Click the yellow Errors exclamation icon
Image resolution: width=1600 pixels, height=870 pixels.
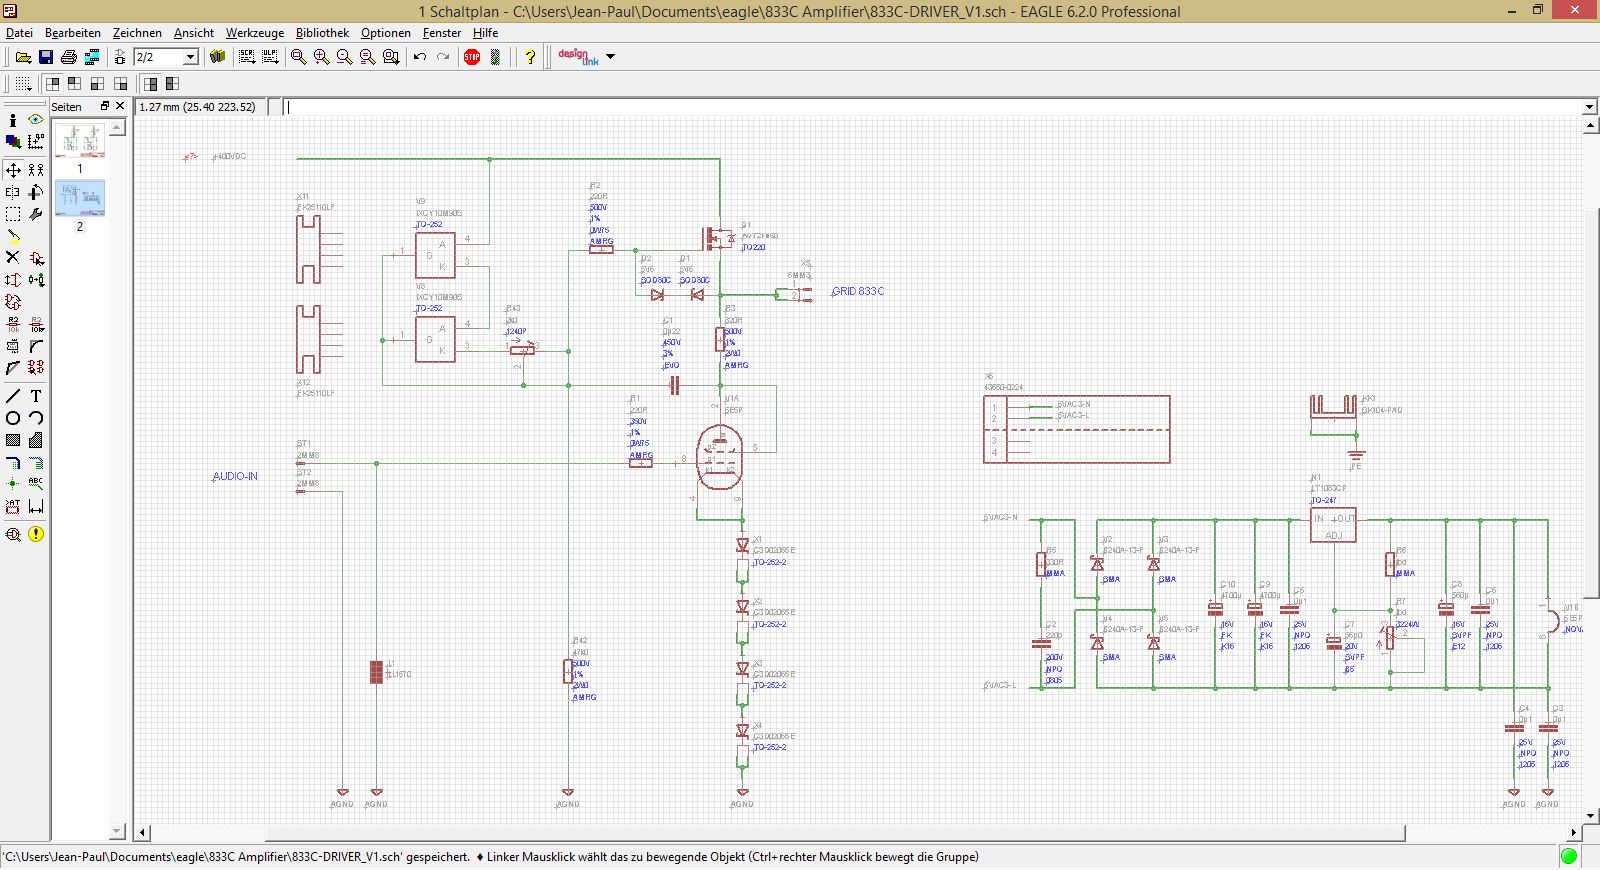pyautogui.click(x=36, y=534)
